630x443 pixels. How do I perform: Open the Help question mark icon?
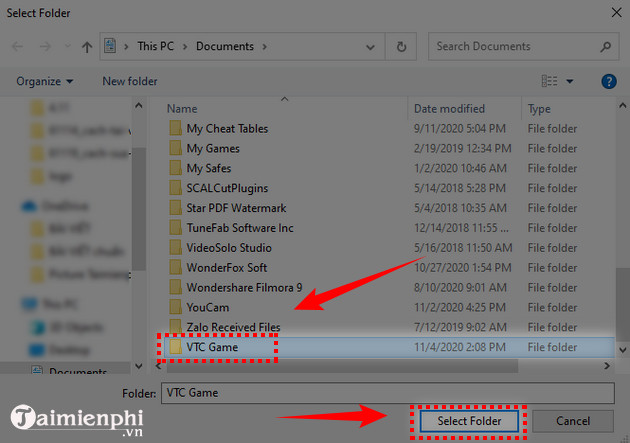tap(607, 81)
